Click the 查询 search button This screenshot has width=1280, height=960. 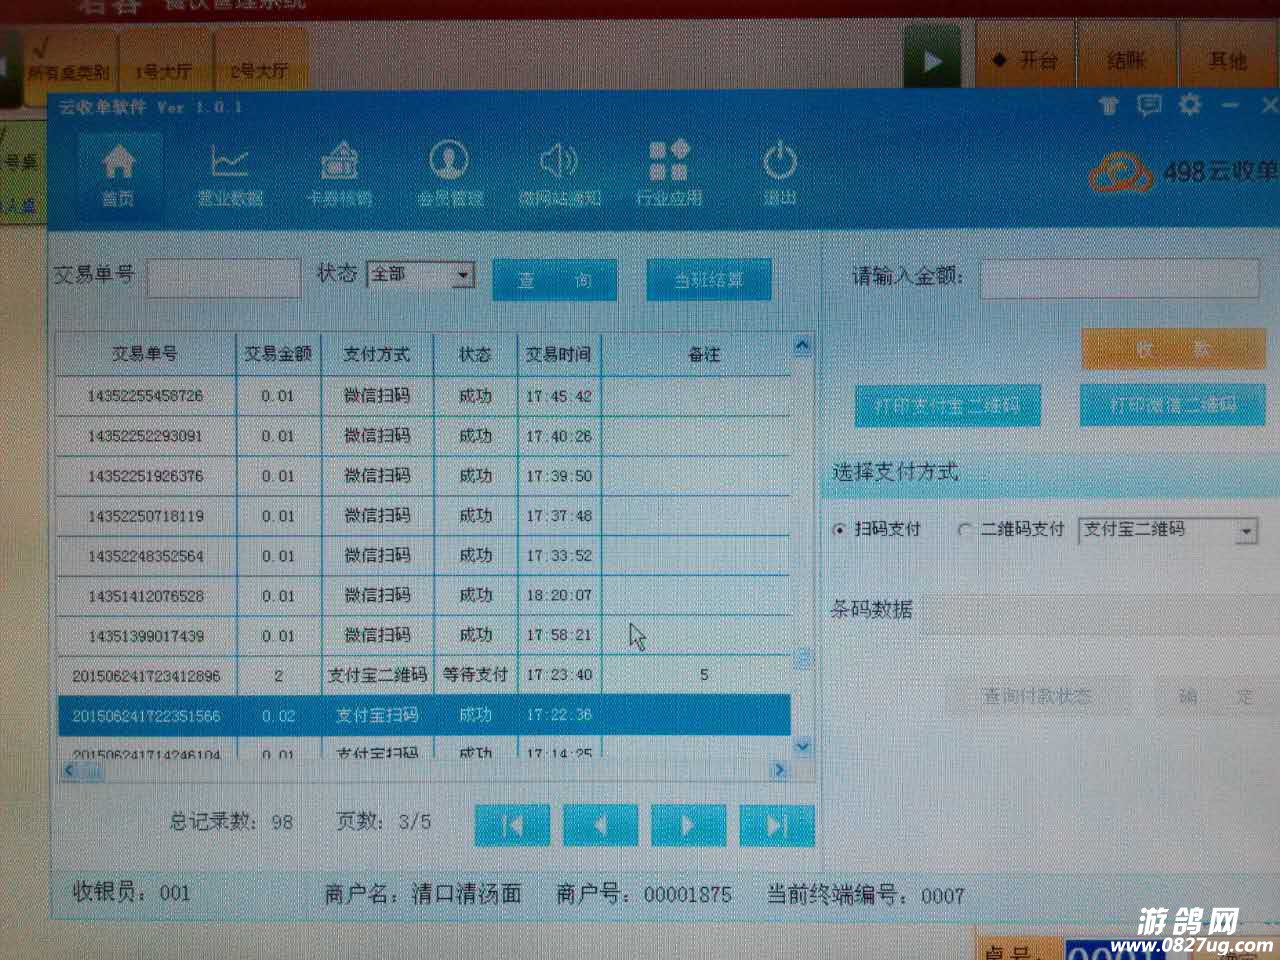554,281
